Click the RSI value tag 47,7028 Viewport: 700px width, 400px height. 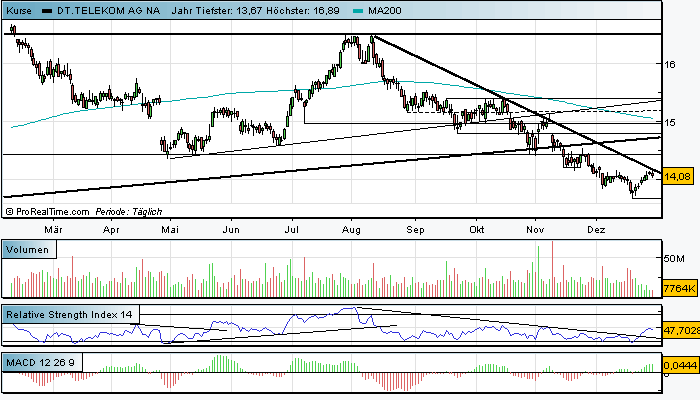681,330
